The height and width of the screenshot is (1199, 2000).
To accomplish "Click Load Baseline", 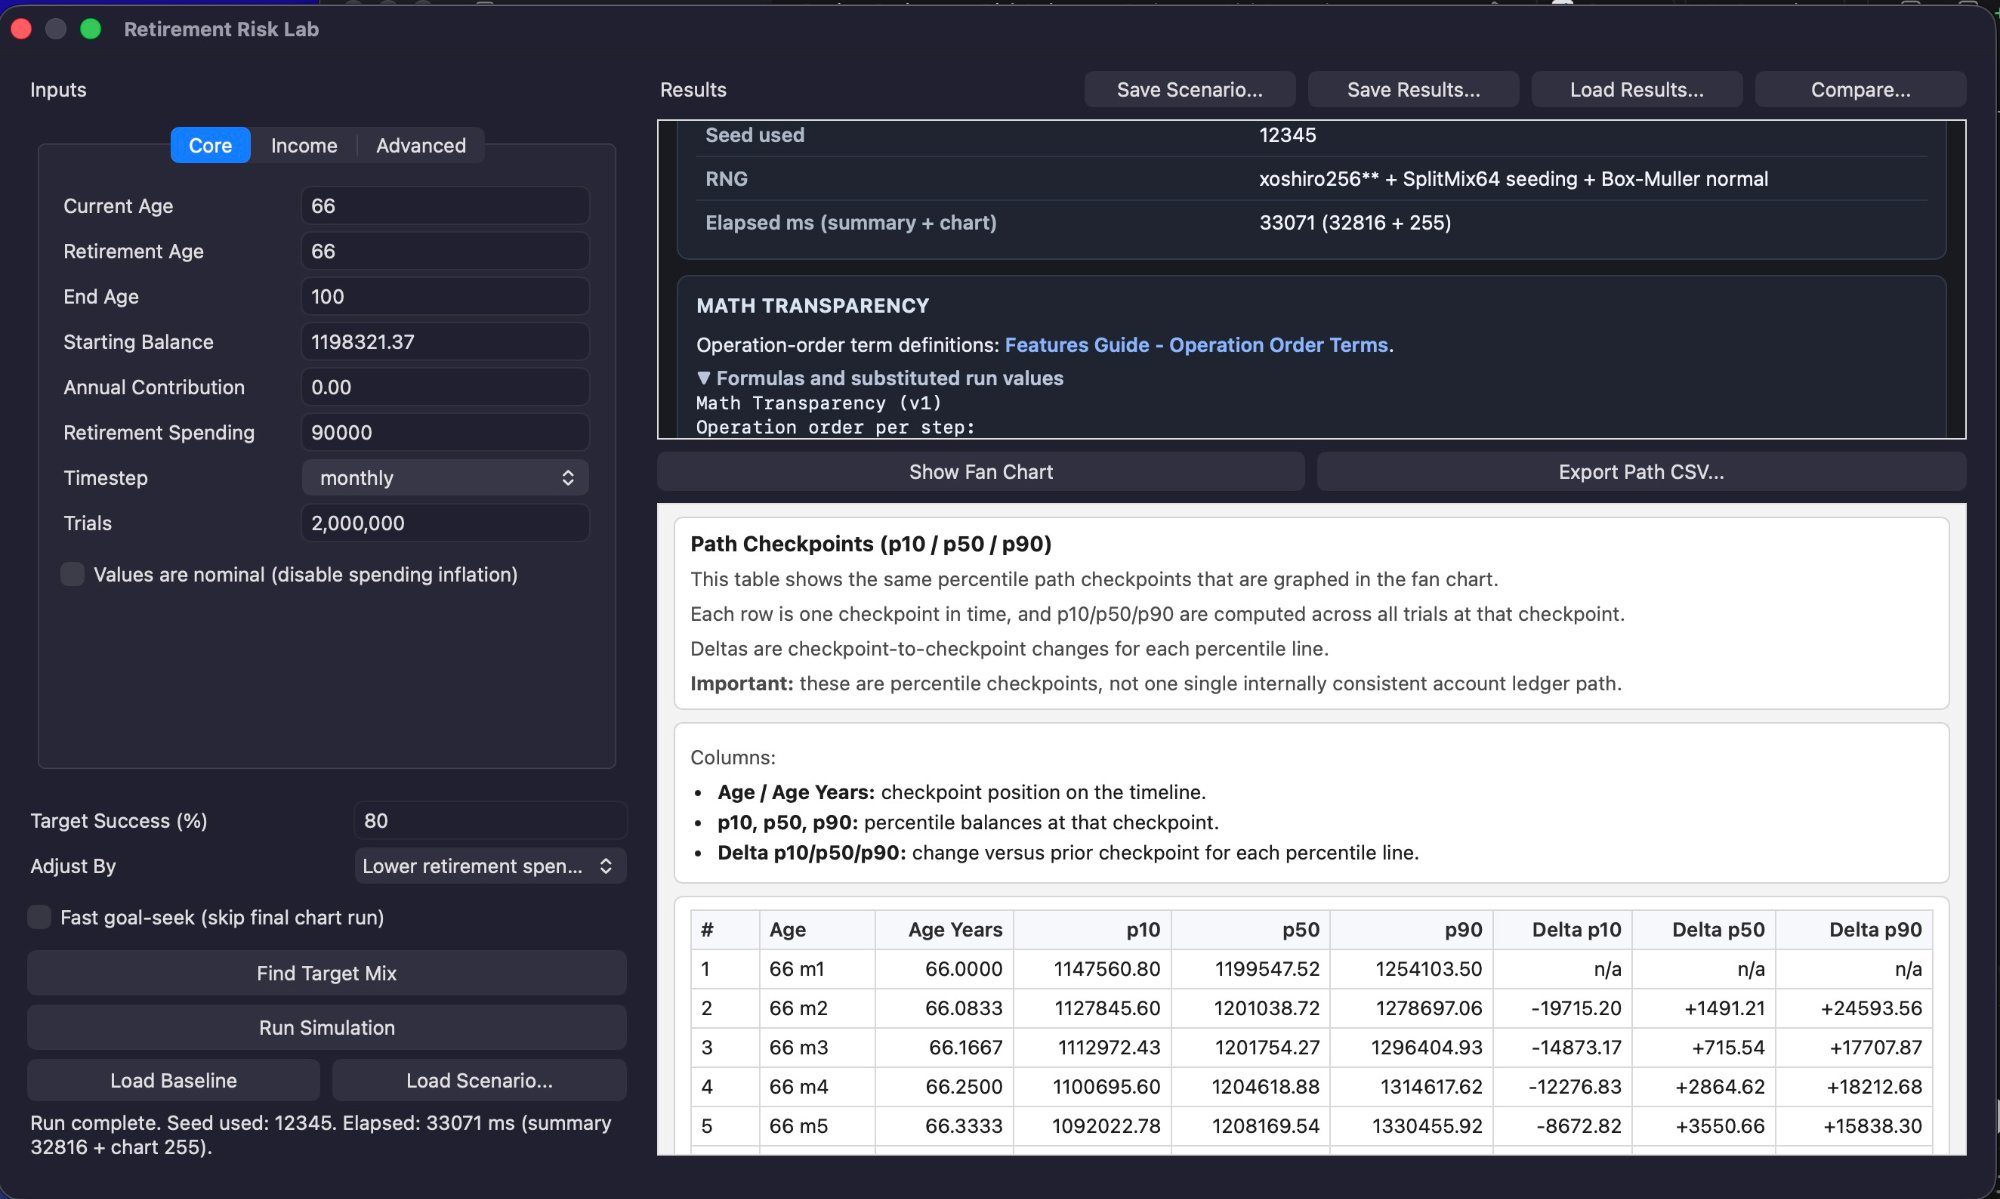I will (x=172, y=1080).
